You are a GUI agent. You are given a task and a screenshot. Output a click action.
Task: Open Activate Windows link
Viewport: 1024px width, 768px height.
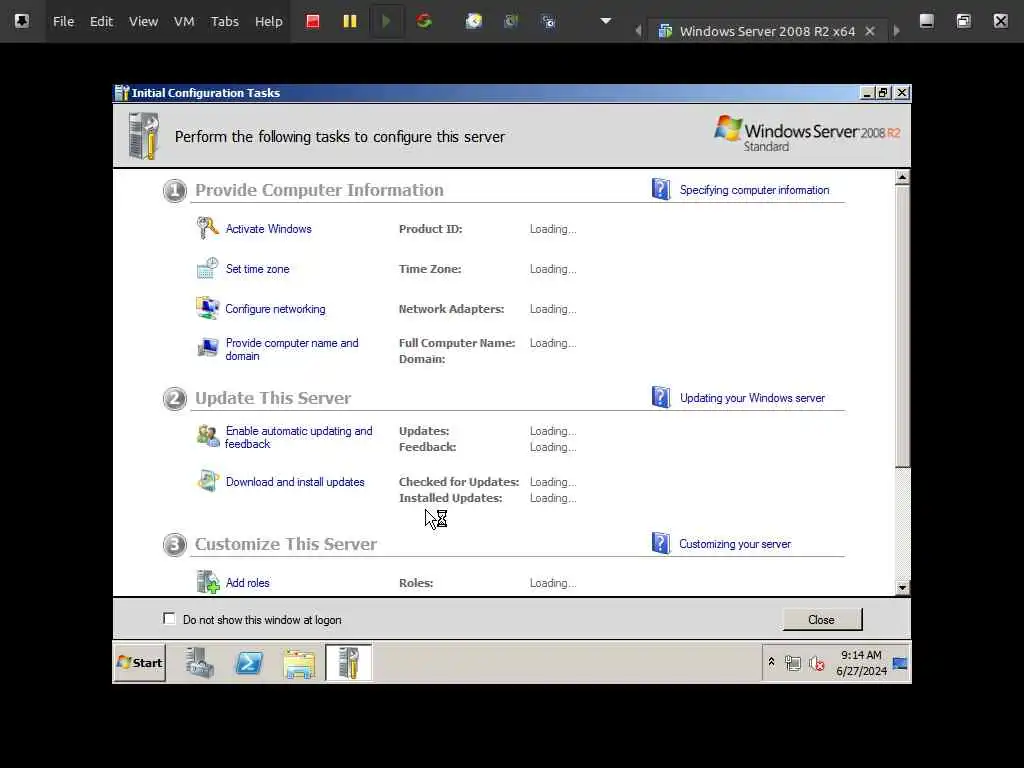point(268,229)
